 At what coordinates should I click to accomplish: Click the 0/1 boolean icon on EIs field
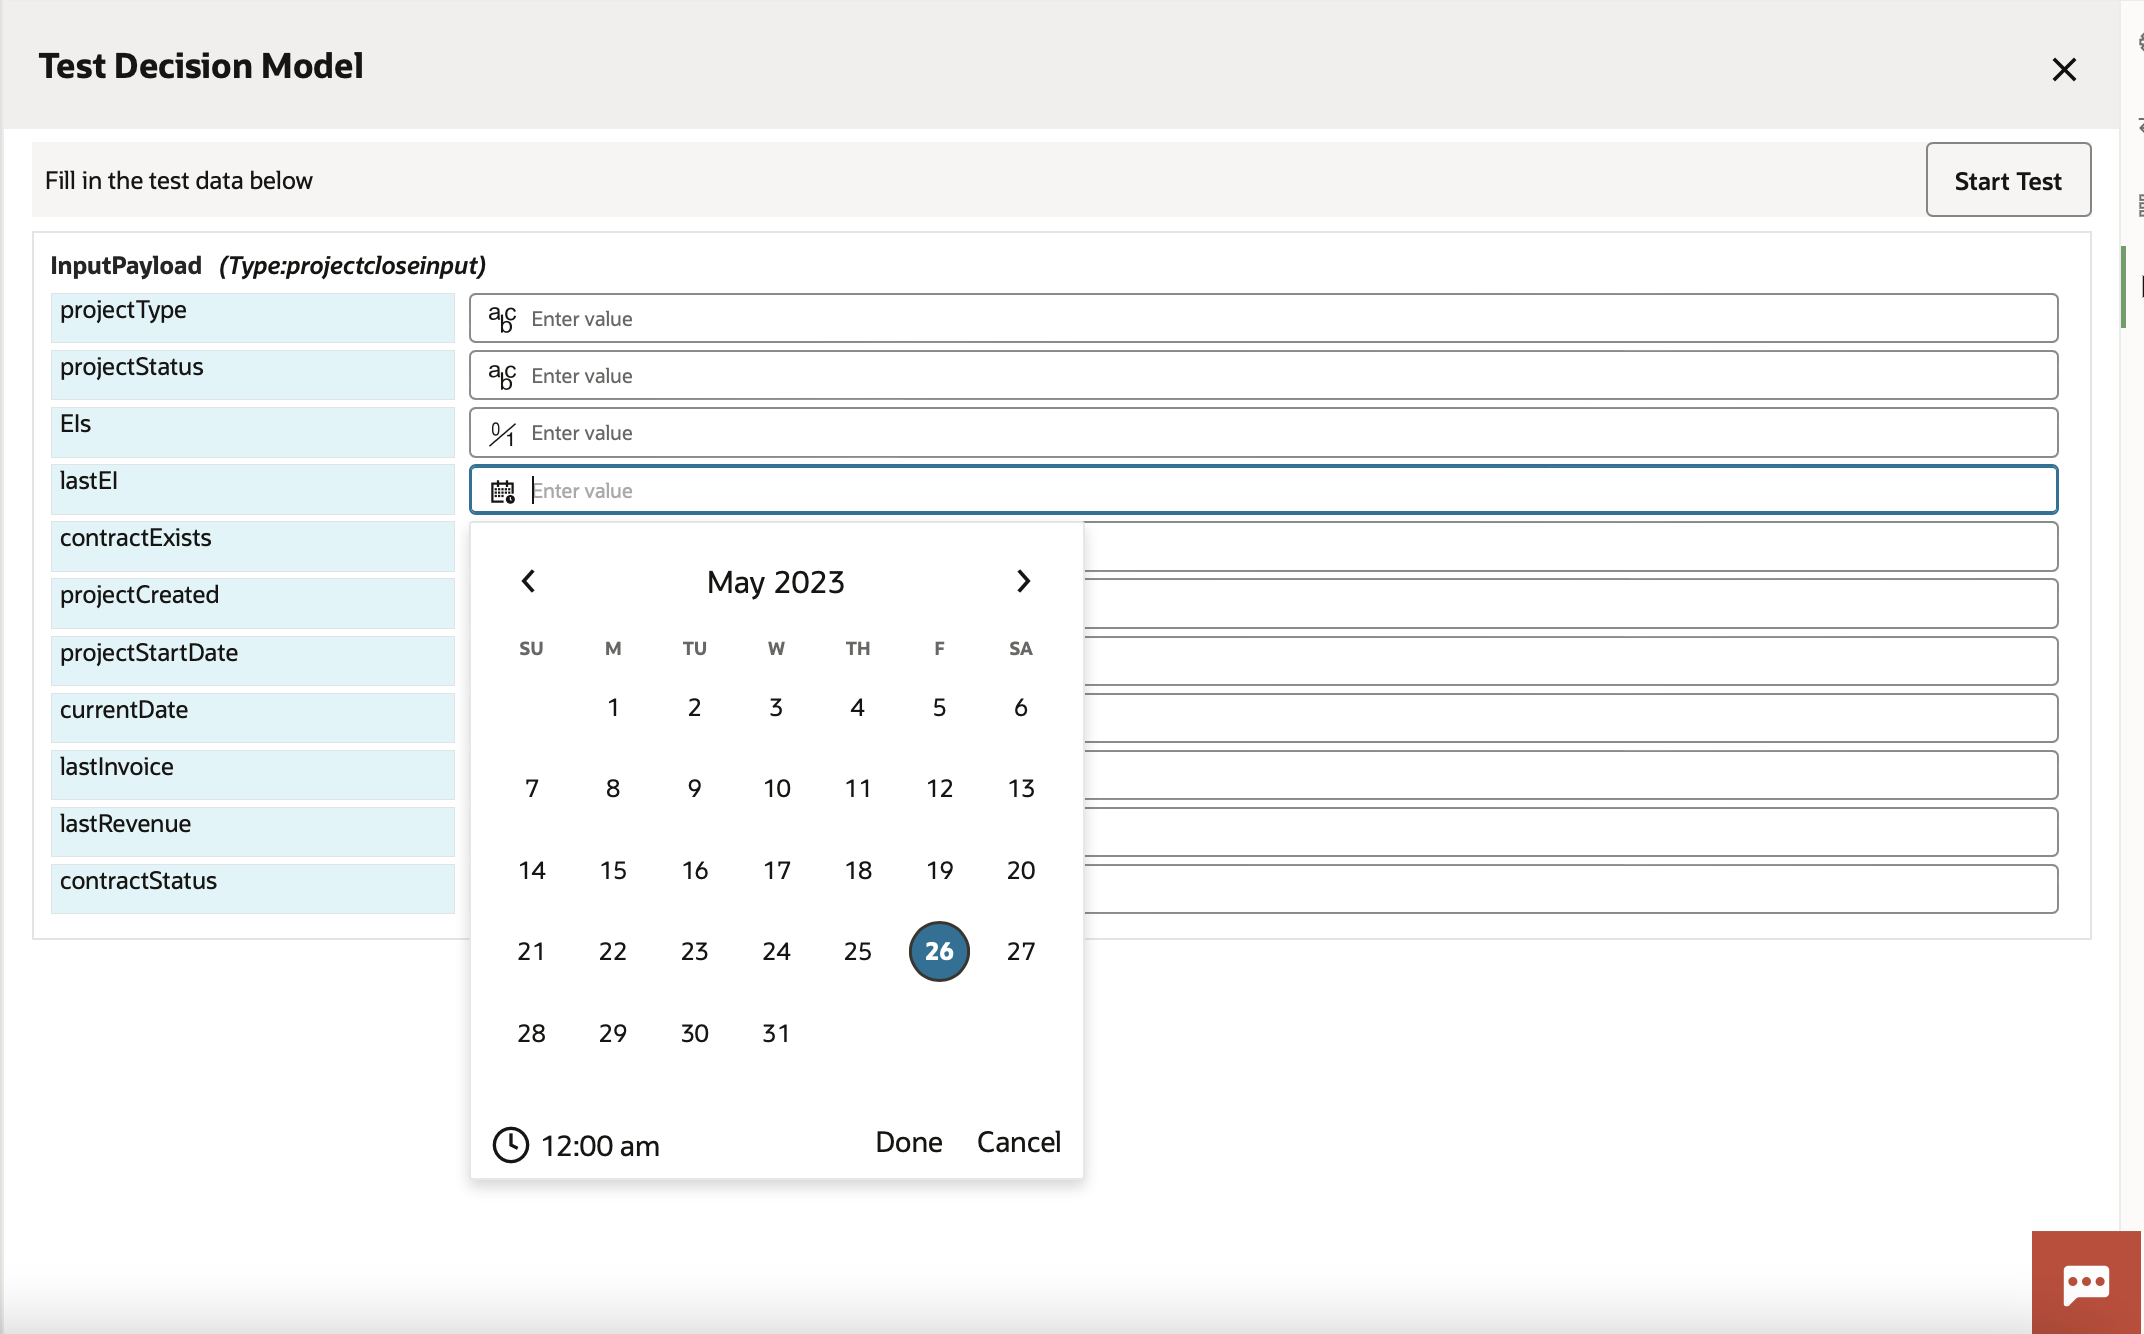coord(500,432)
